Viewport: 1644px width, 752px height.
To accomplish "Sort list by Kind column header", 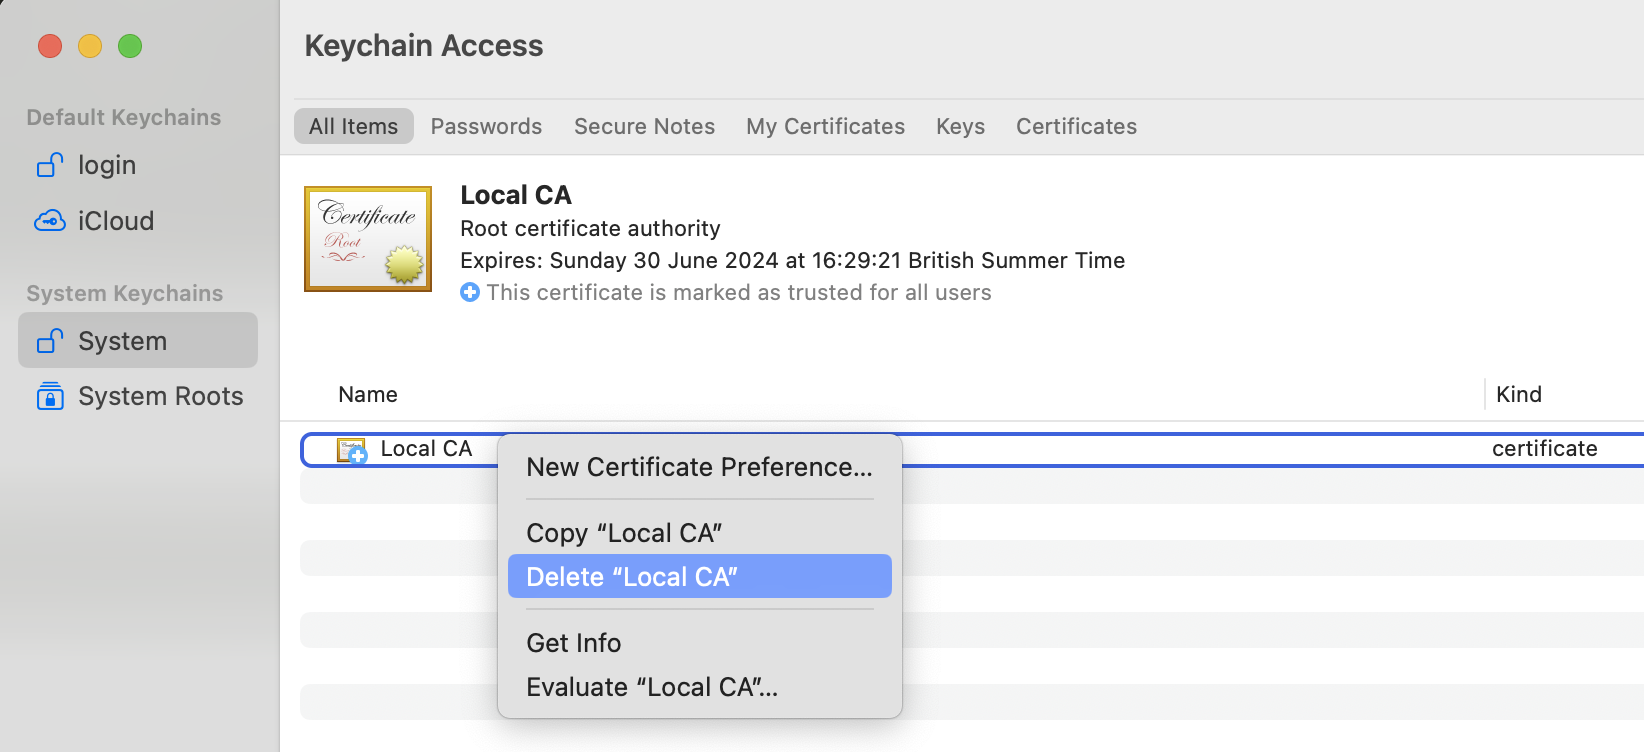I will (1519, 394).
